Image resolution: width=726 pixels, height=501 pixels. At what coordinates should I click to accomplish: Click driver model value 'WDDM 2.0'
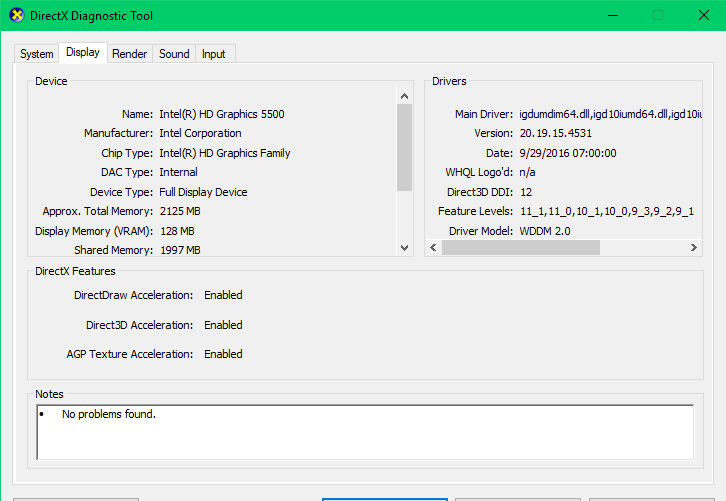coord(545,231)
